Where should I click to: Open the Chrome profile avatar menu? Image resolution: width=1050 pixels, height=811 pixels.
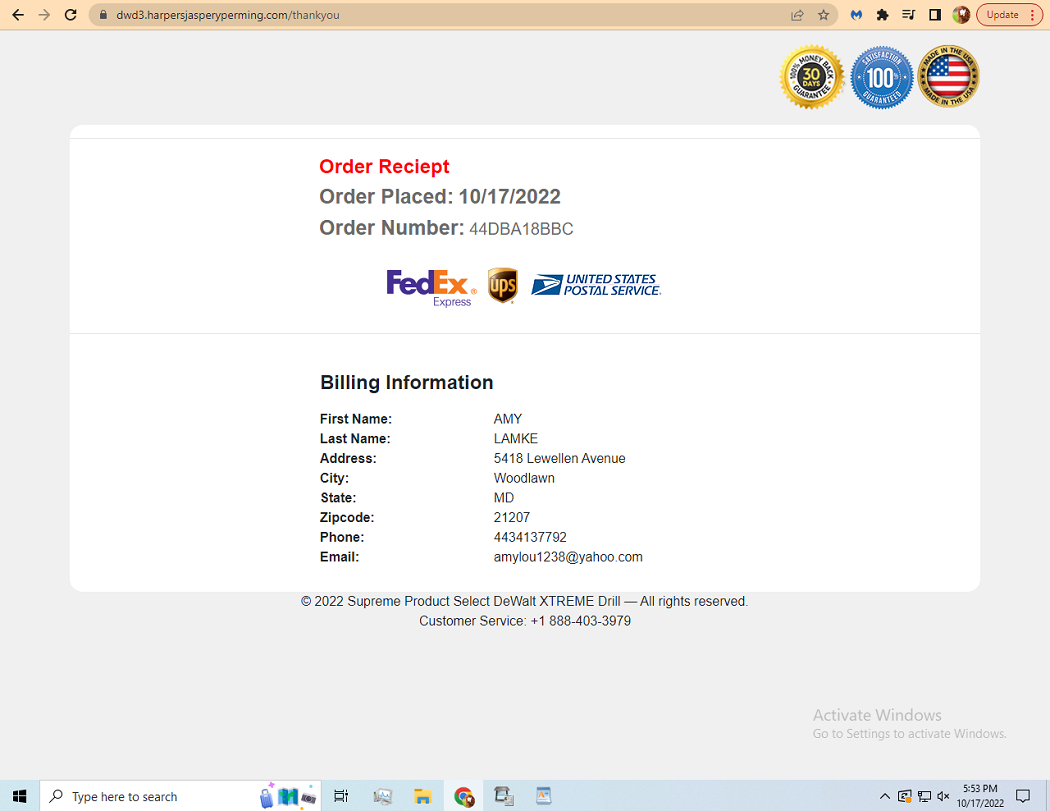pyautogui.click(x=961, y=15)
